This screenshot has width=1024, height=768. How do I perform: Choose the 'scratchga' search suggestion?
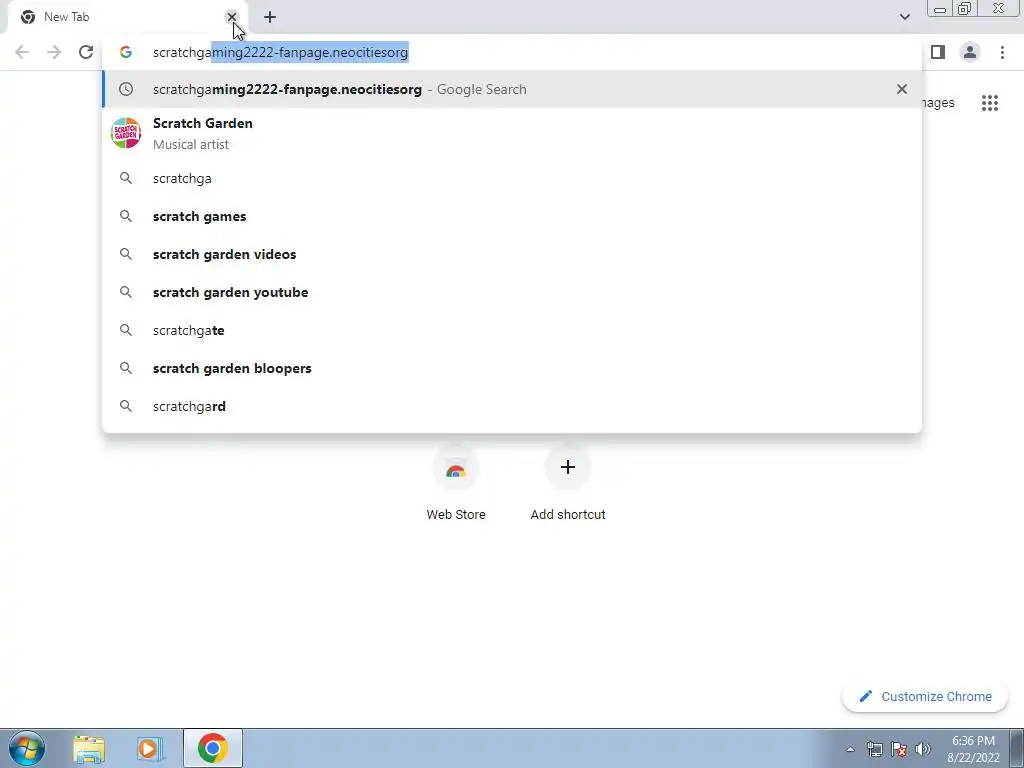[x=512, y=178]
